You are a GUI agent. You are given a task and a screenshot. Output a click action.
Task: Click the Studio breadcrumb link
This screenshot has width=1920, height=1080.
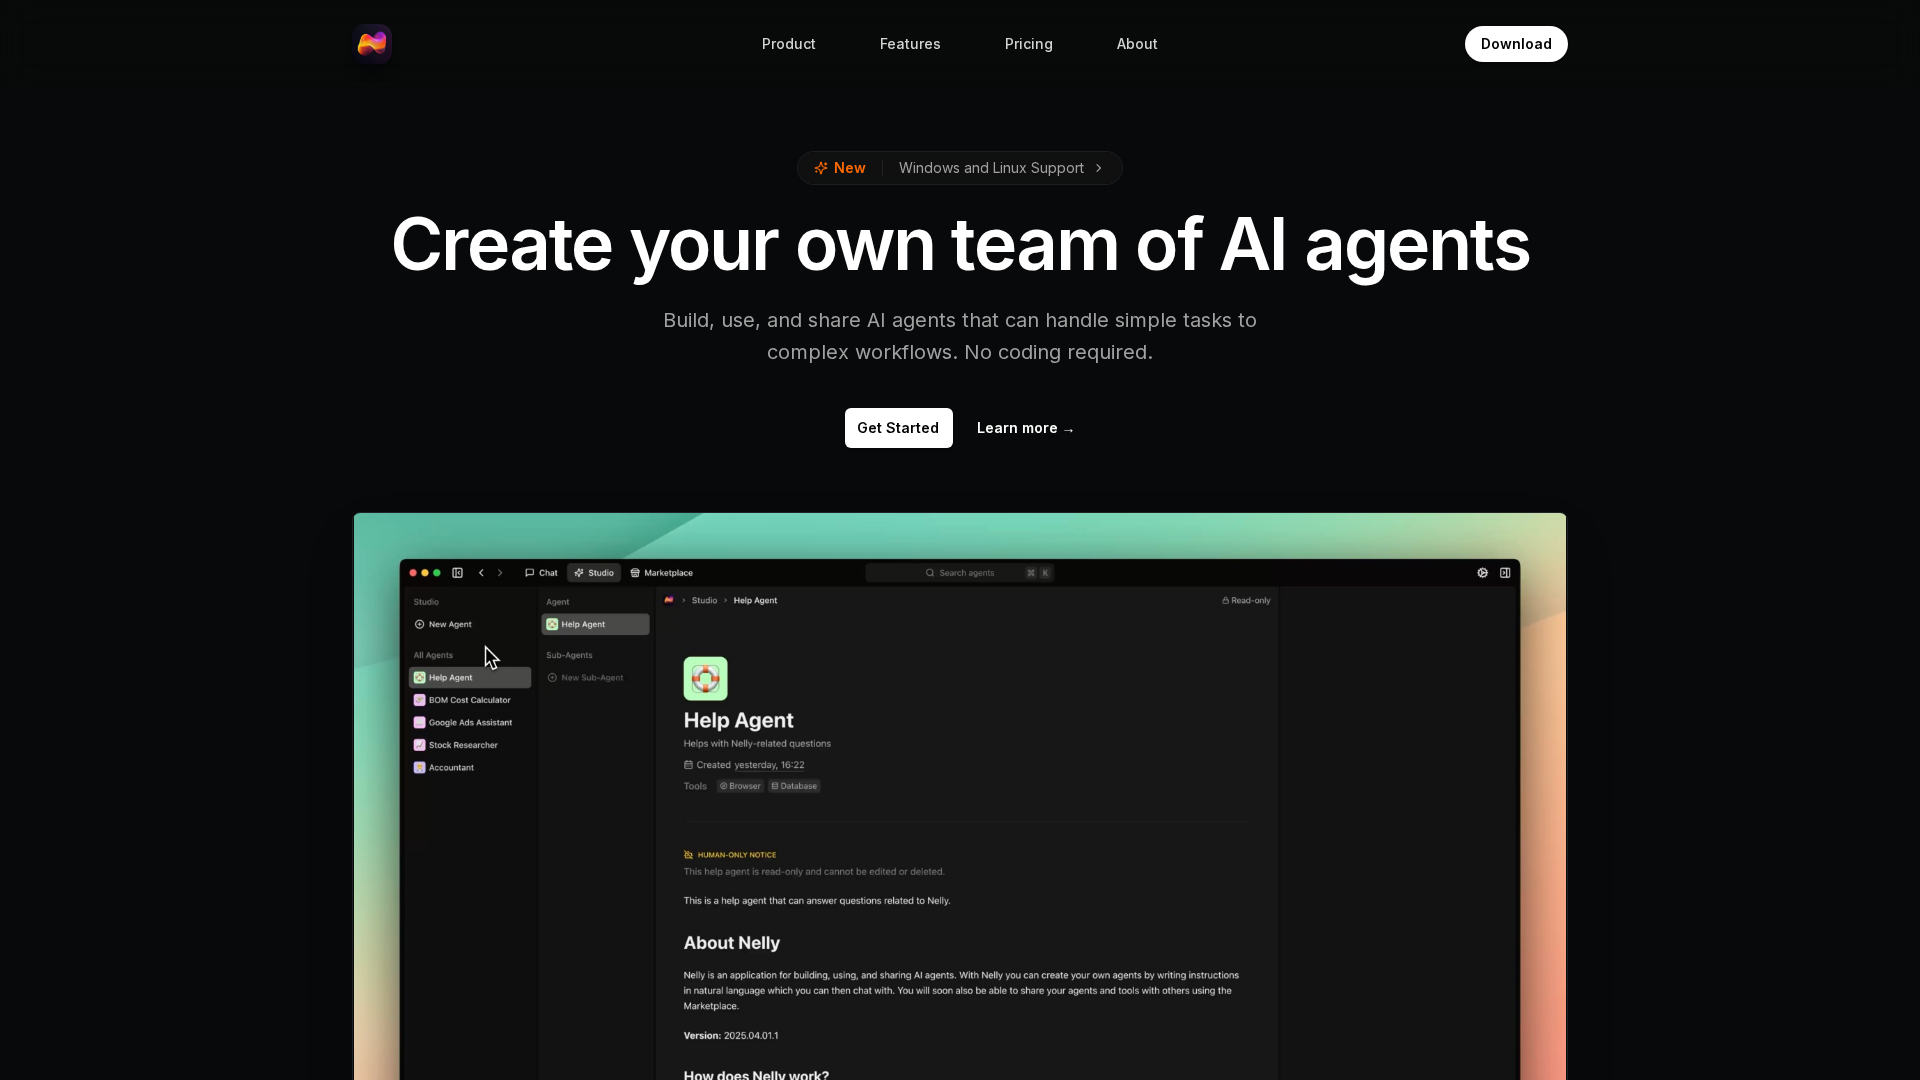(x=704, y=601)
